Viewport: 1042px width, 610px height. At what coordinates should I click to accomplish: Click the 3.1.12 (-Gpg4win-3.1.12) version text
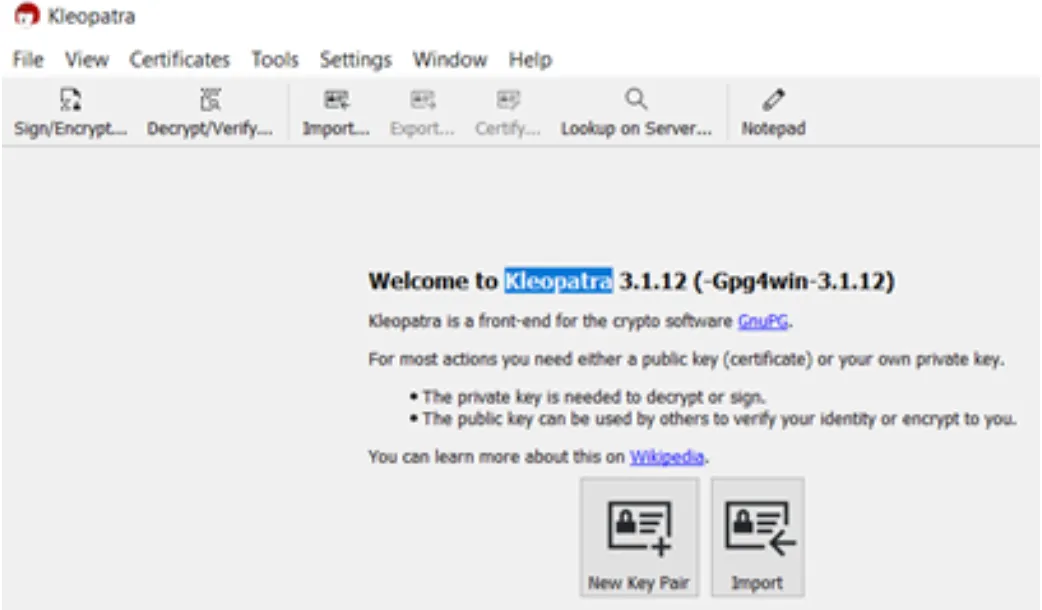click(x=757, y=281)
